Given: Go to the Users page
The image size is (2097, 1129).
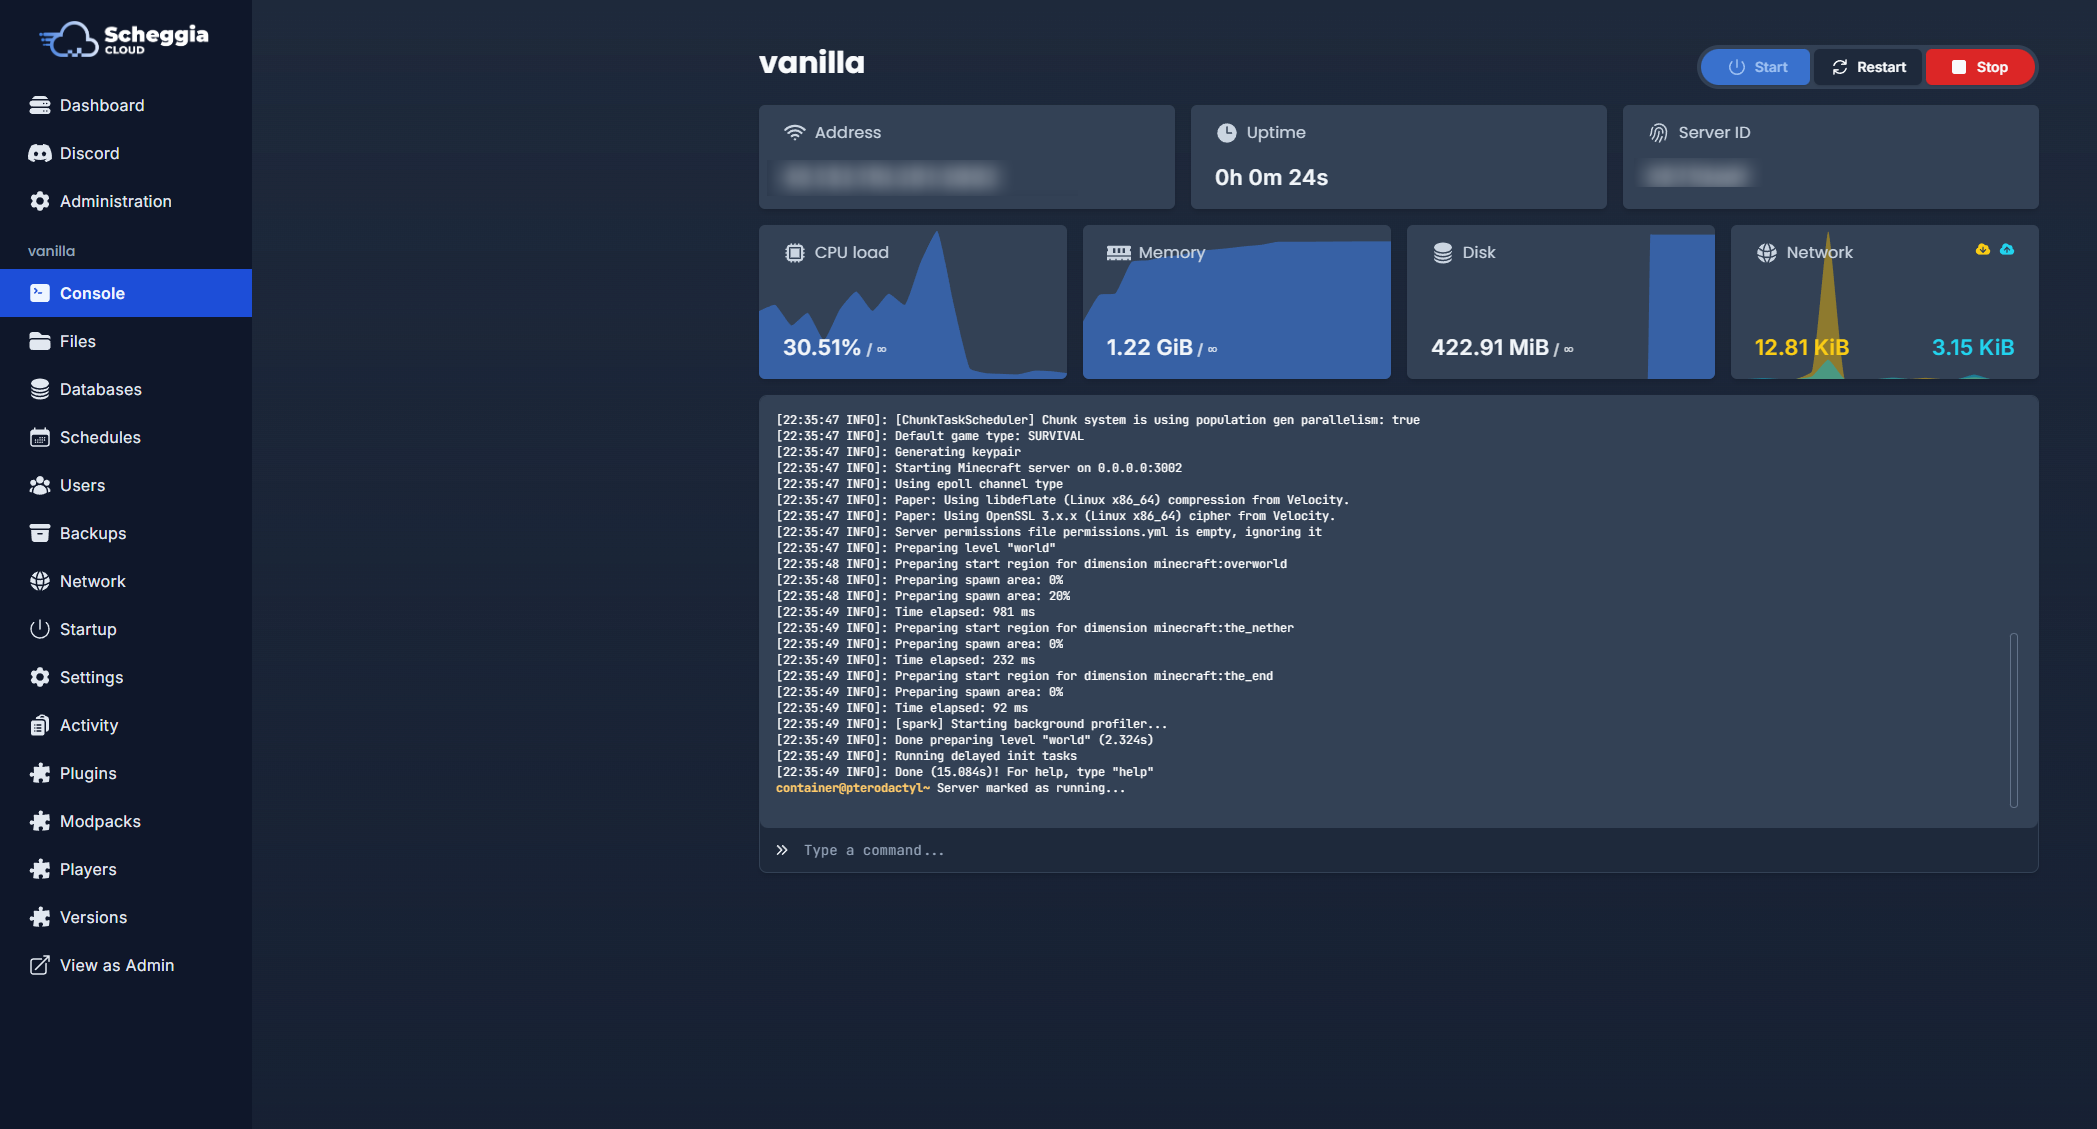Looking at the screenshot, I should point(82,485).
